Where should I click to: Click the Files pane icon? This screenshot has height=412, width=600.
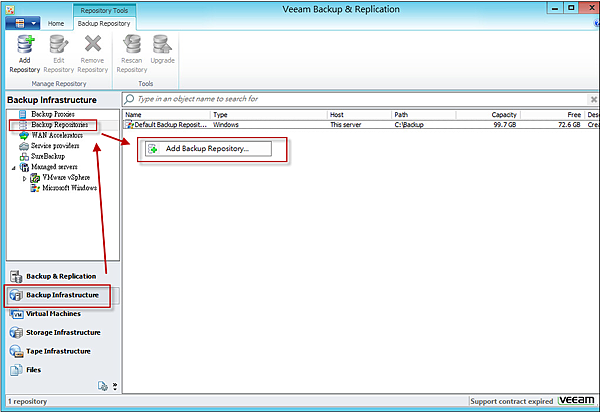[x=16, y=370]
